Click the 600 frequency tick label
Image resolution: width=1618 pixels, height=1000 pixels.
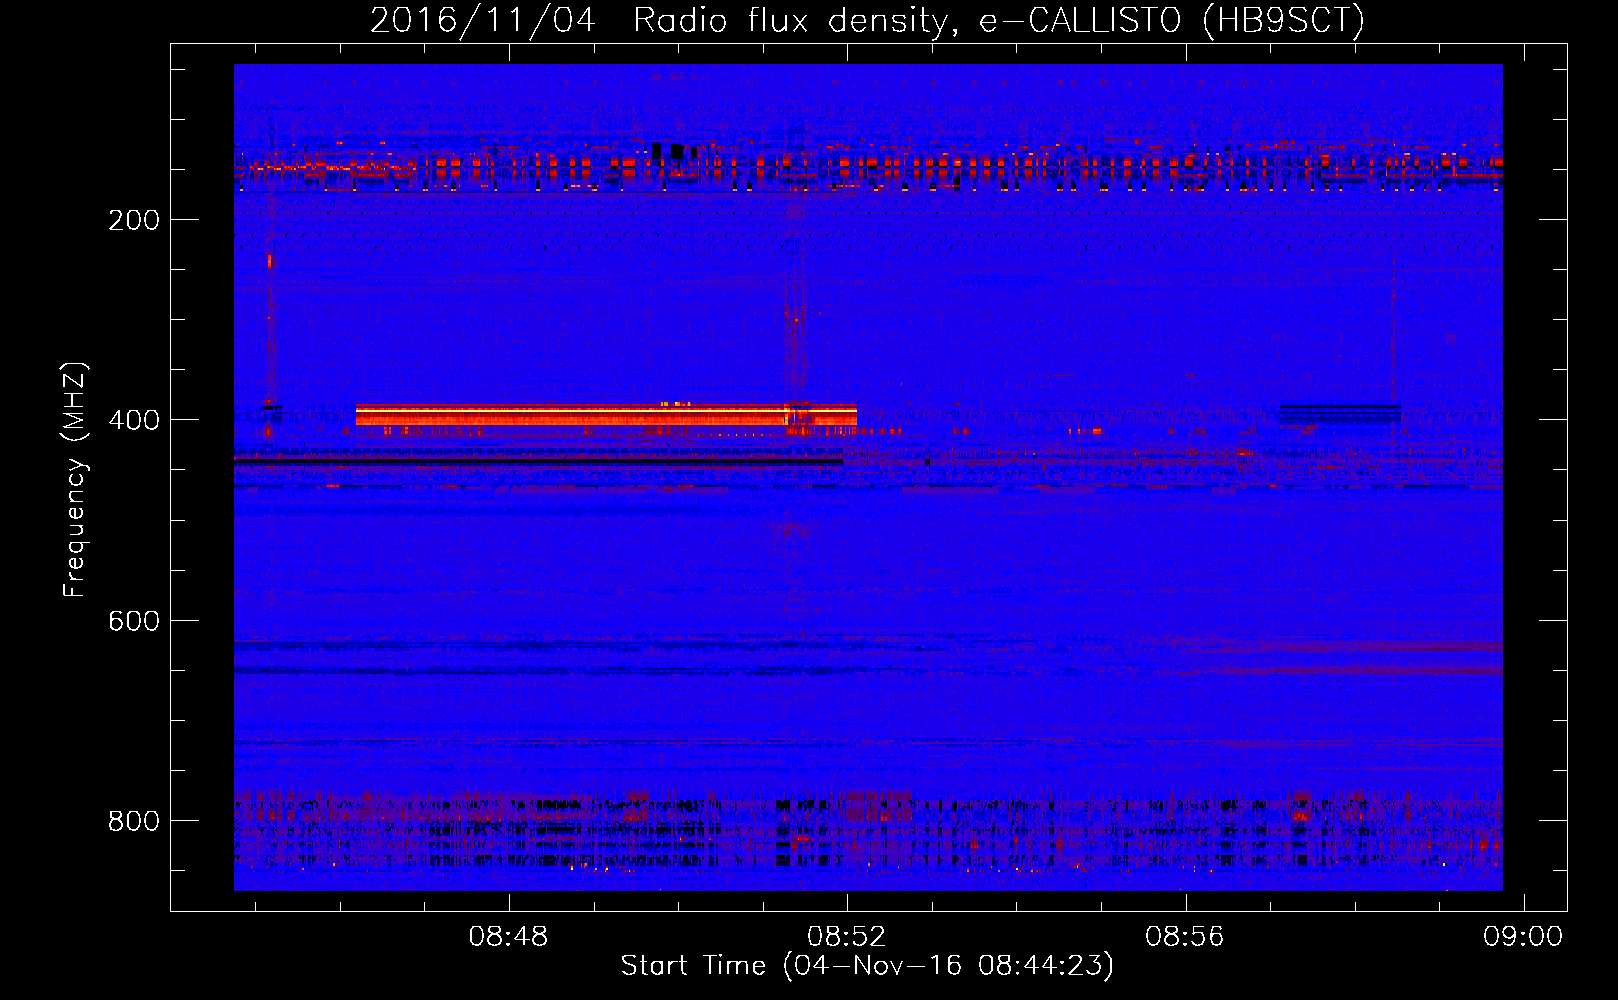pyautogui.click(x=134, y=621)
